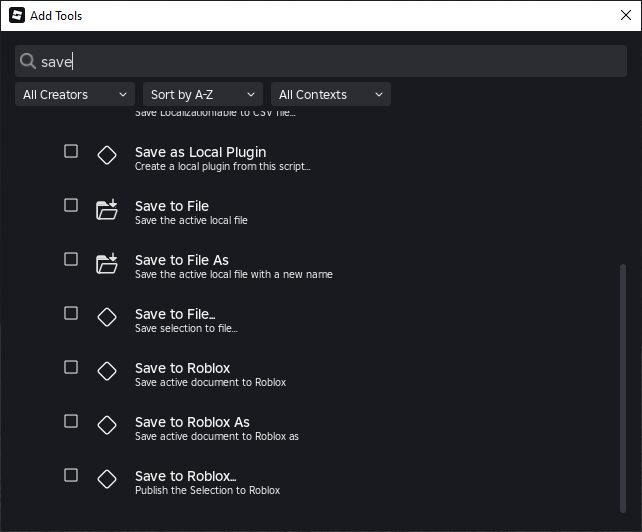
Task: Enable the Save to File As checkbox
Action: point(71,259)
